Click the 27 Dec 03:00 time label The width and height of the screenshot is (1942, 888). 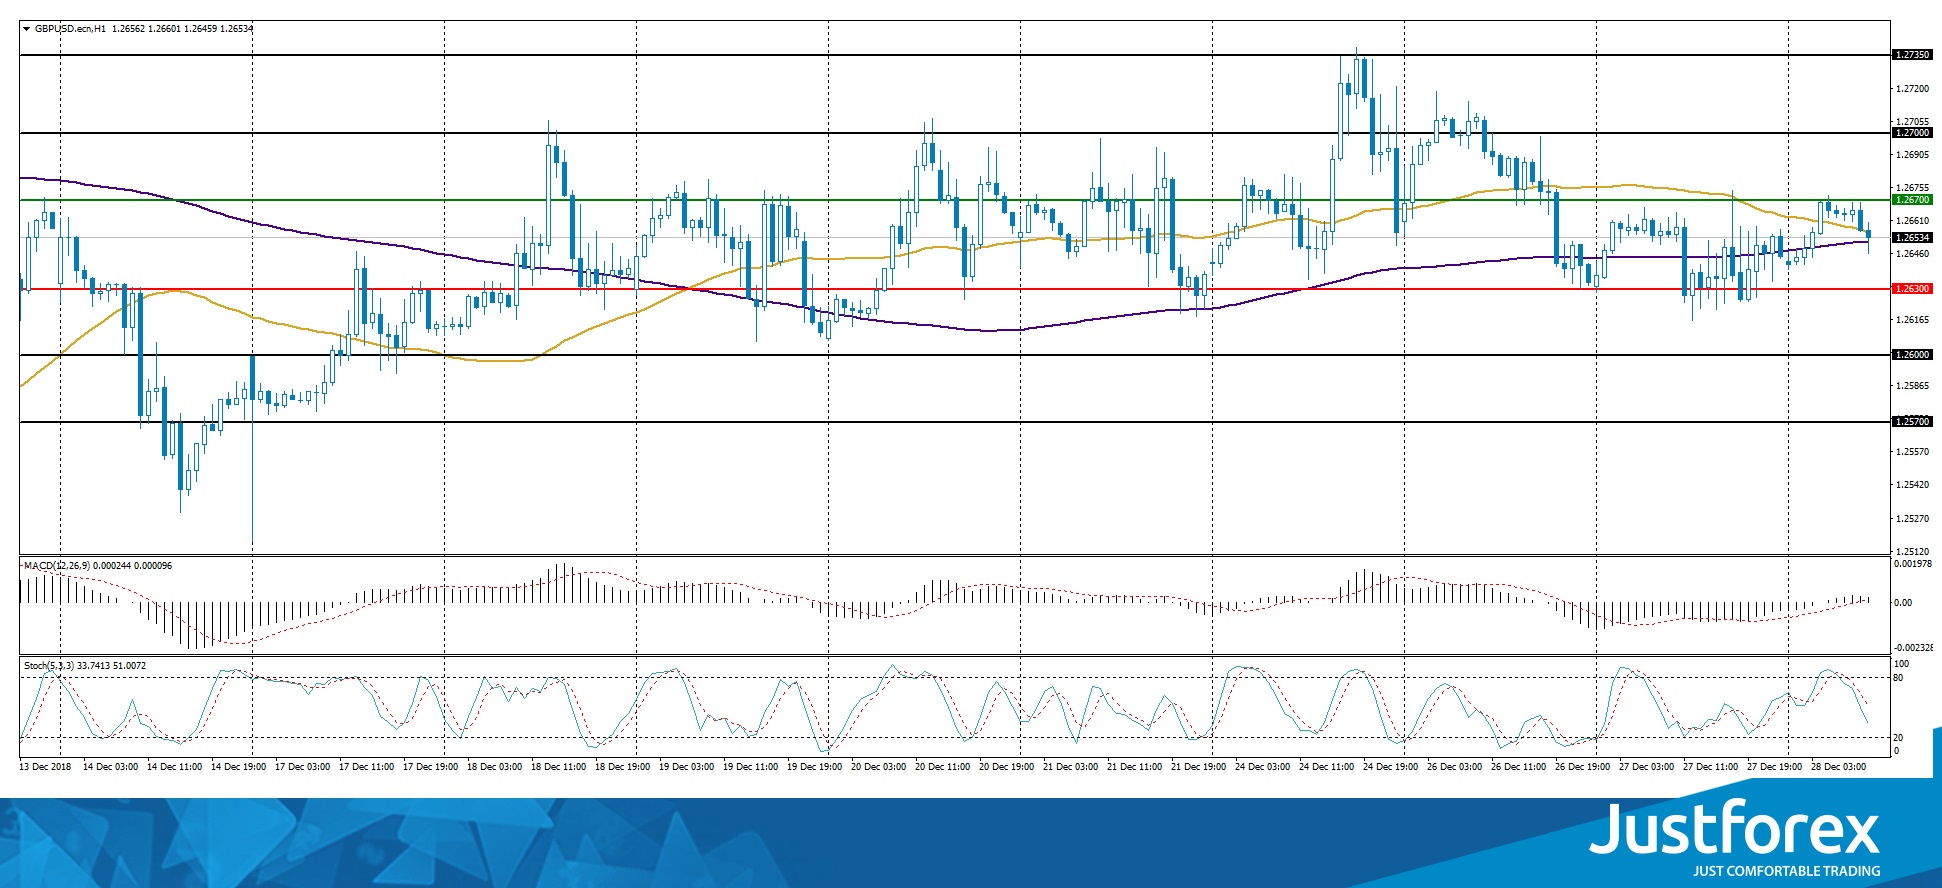[1646, 767]
